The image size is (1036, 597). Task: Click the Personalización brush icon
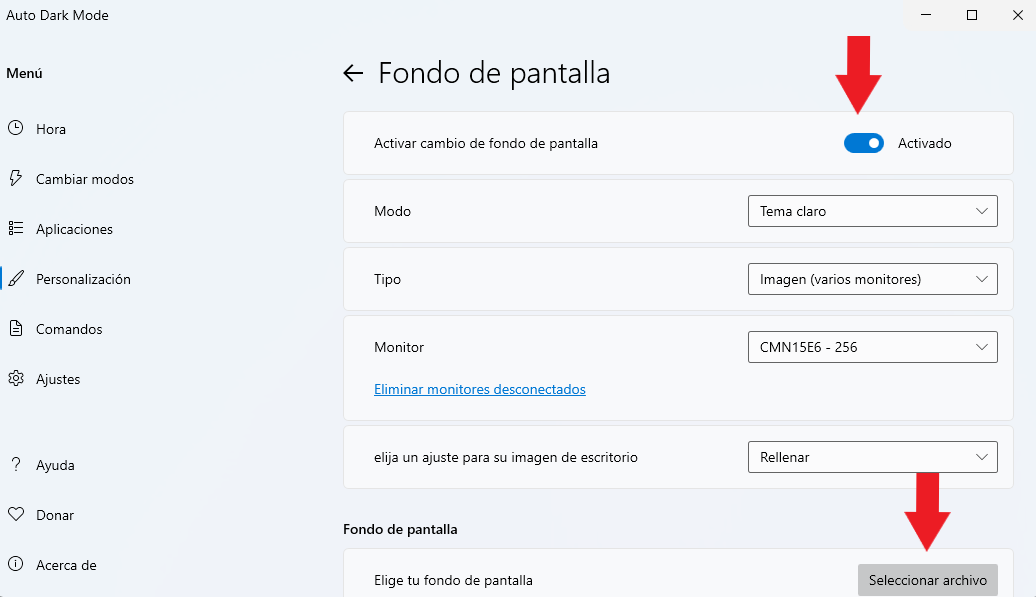click(17, 279)
